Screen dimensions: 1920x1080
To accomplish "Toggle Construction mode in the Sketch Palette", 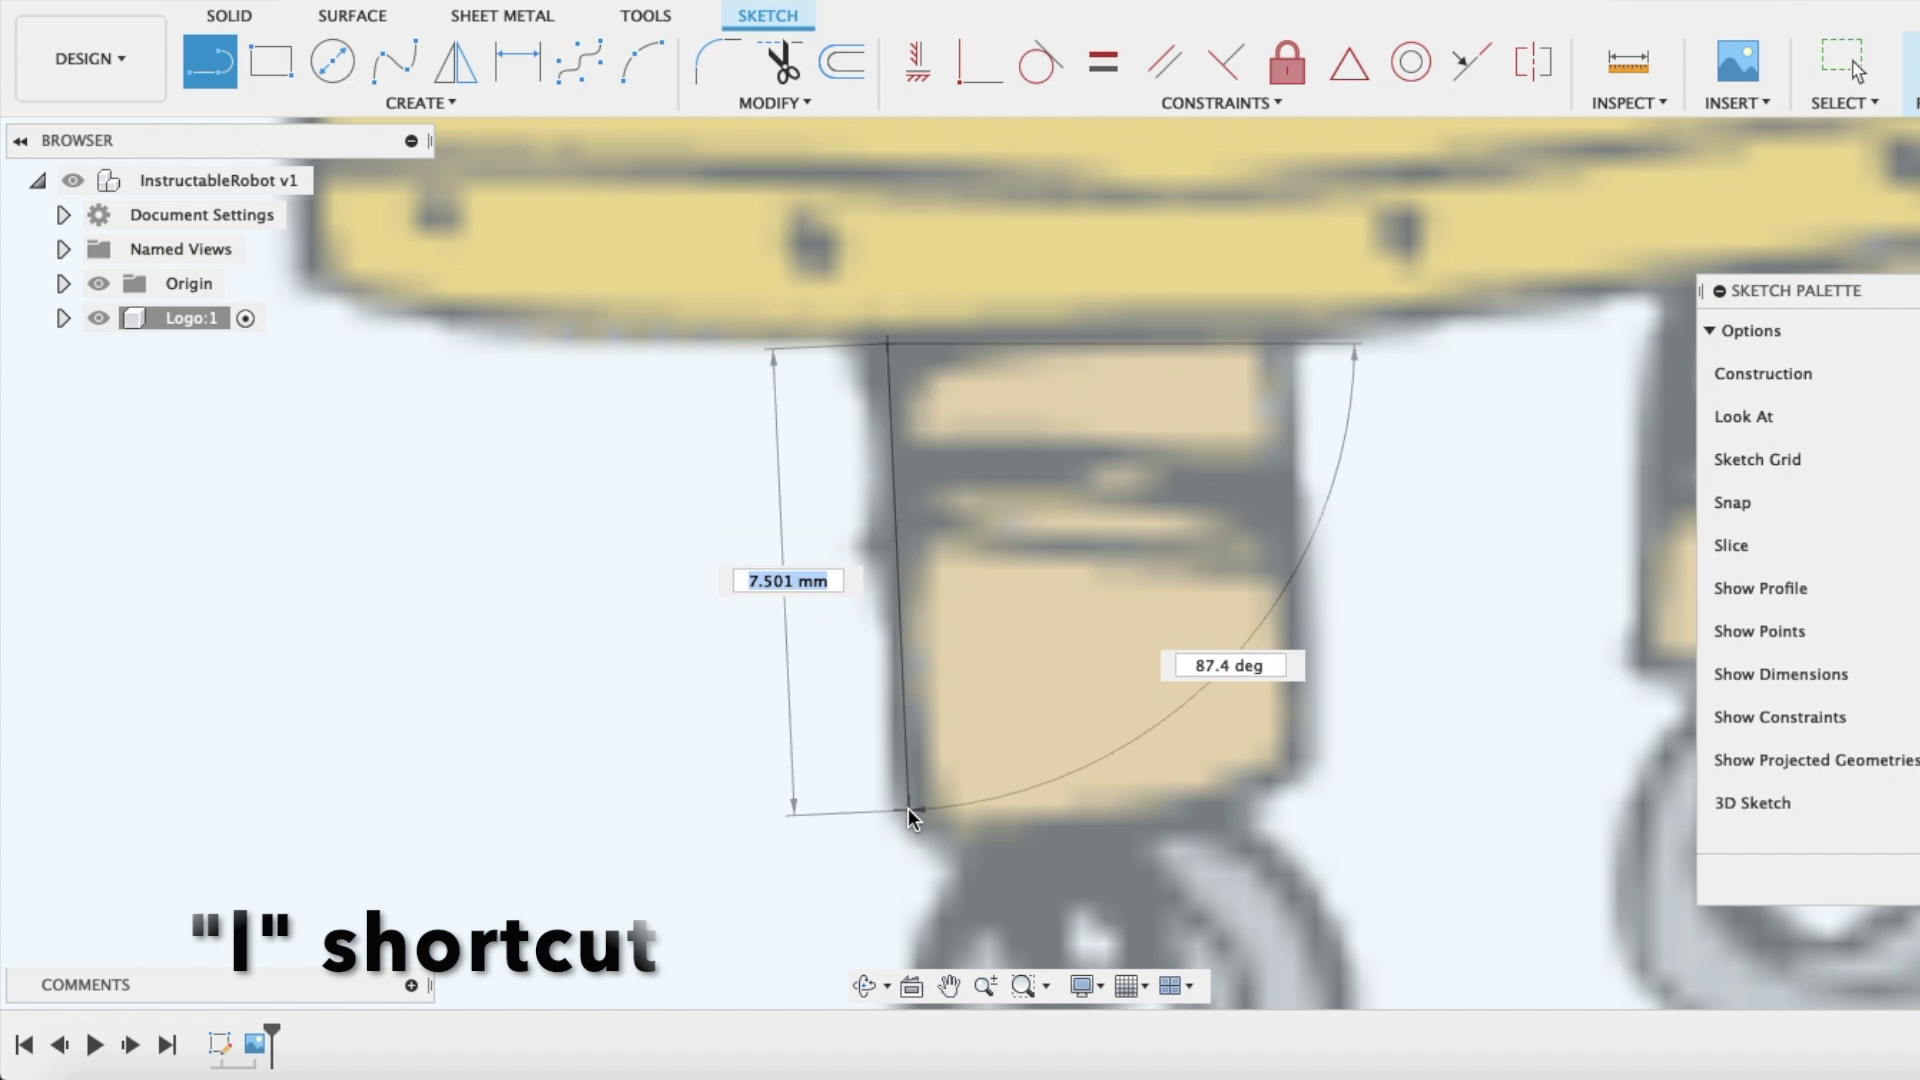I will [1763, 373].
